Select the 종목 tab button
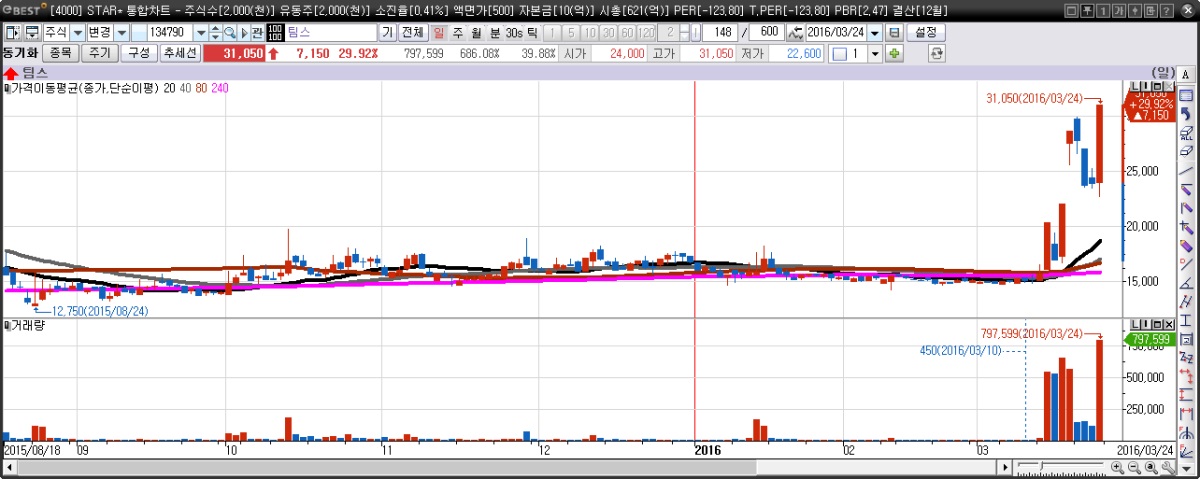The width and height of the screenshot is (1200, 479). [60, 53]
